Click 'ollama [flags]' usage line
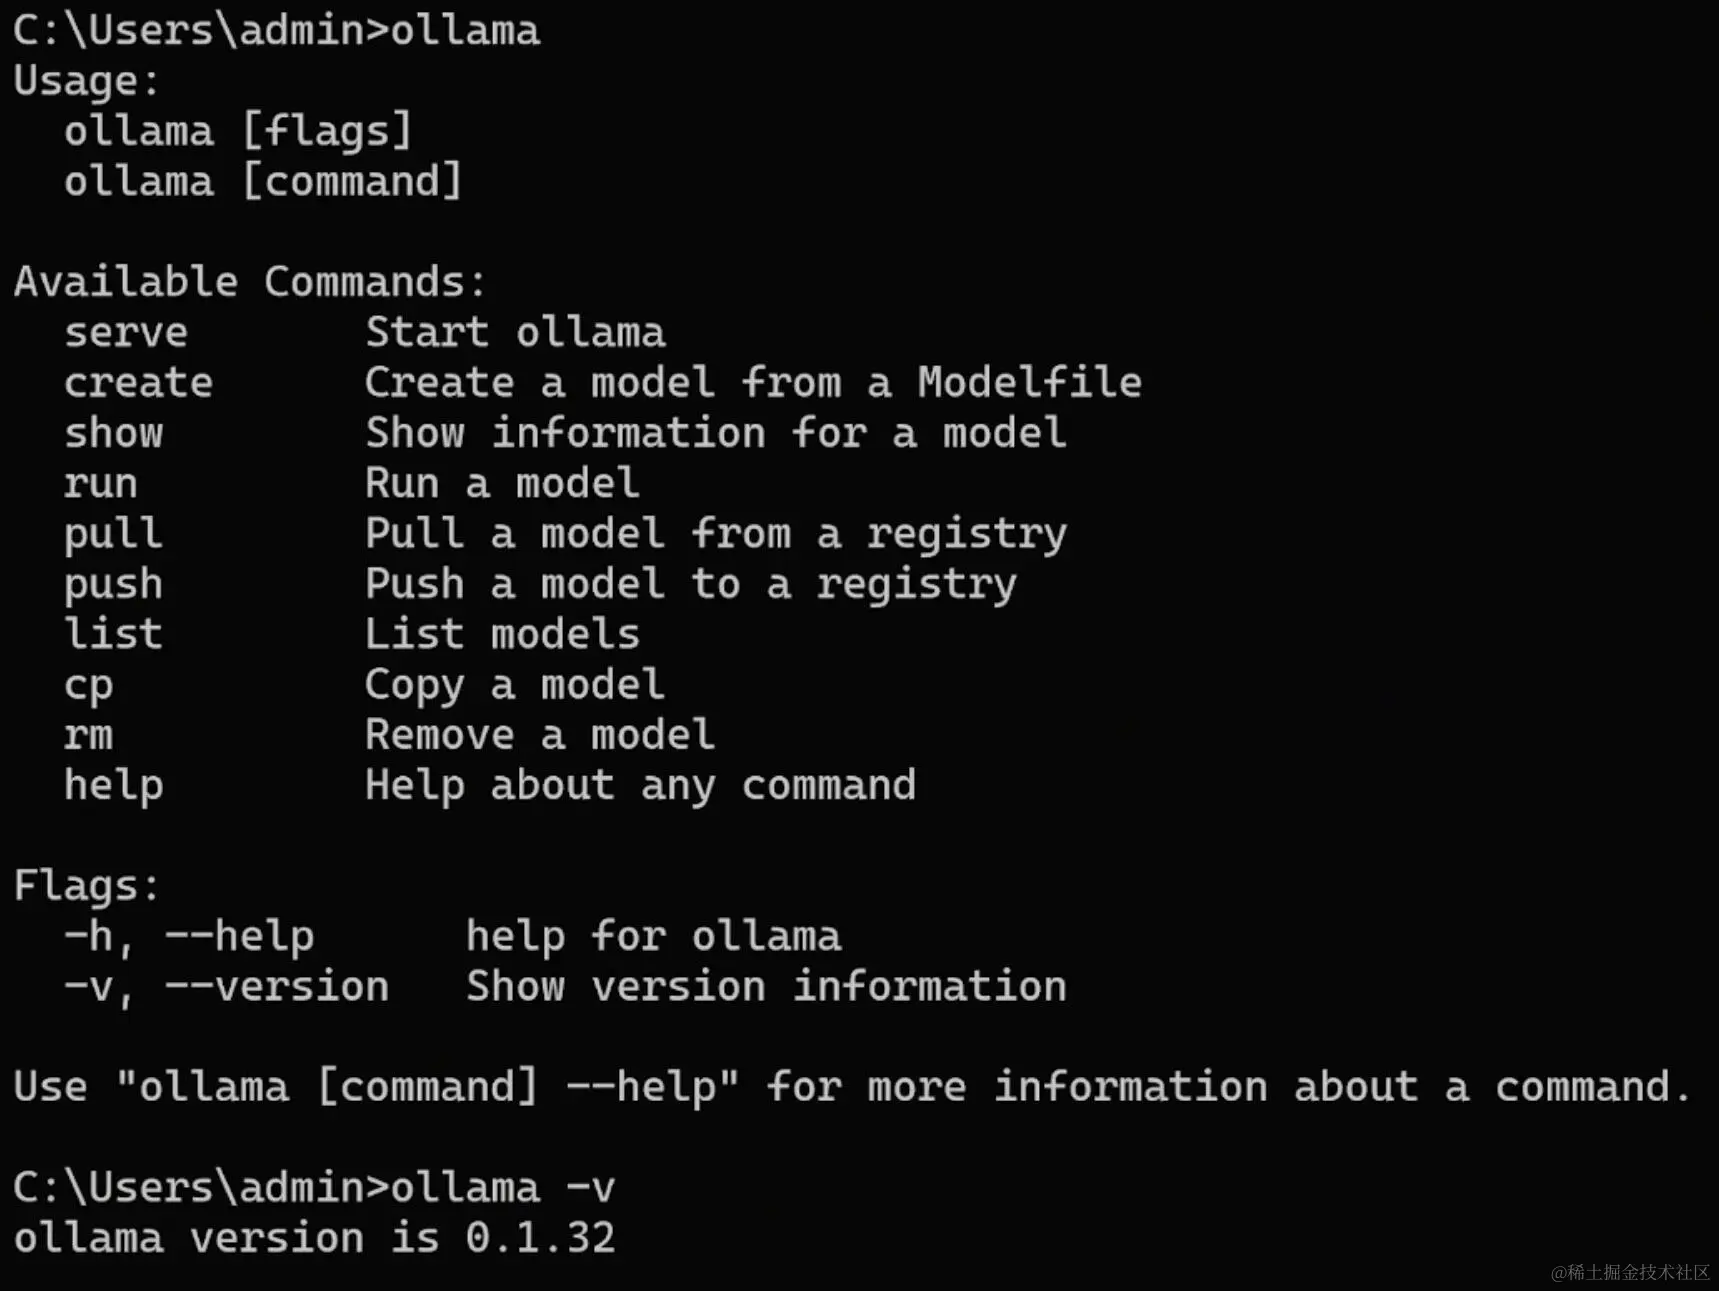 pyautogui.click(x=238, y=131)
